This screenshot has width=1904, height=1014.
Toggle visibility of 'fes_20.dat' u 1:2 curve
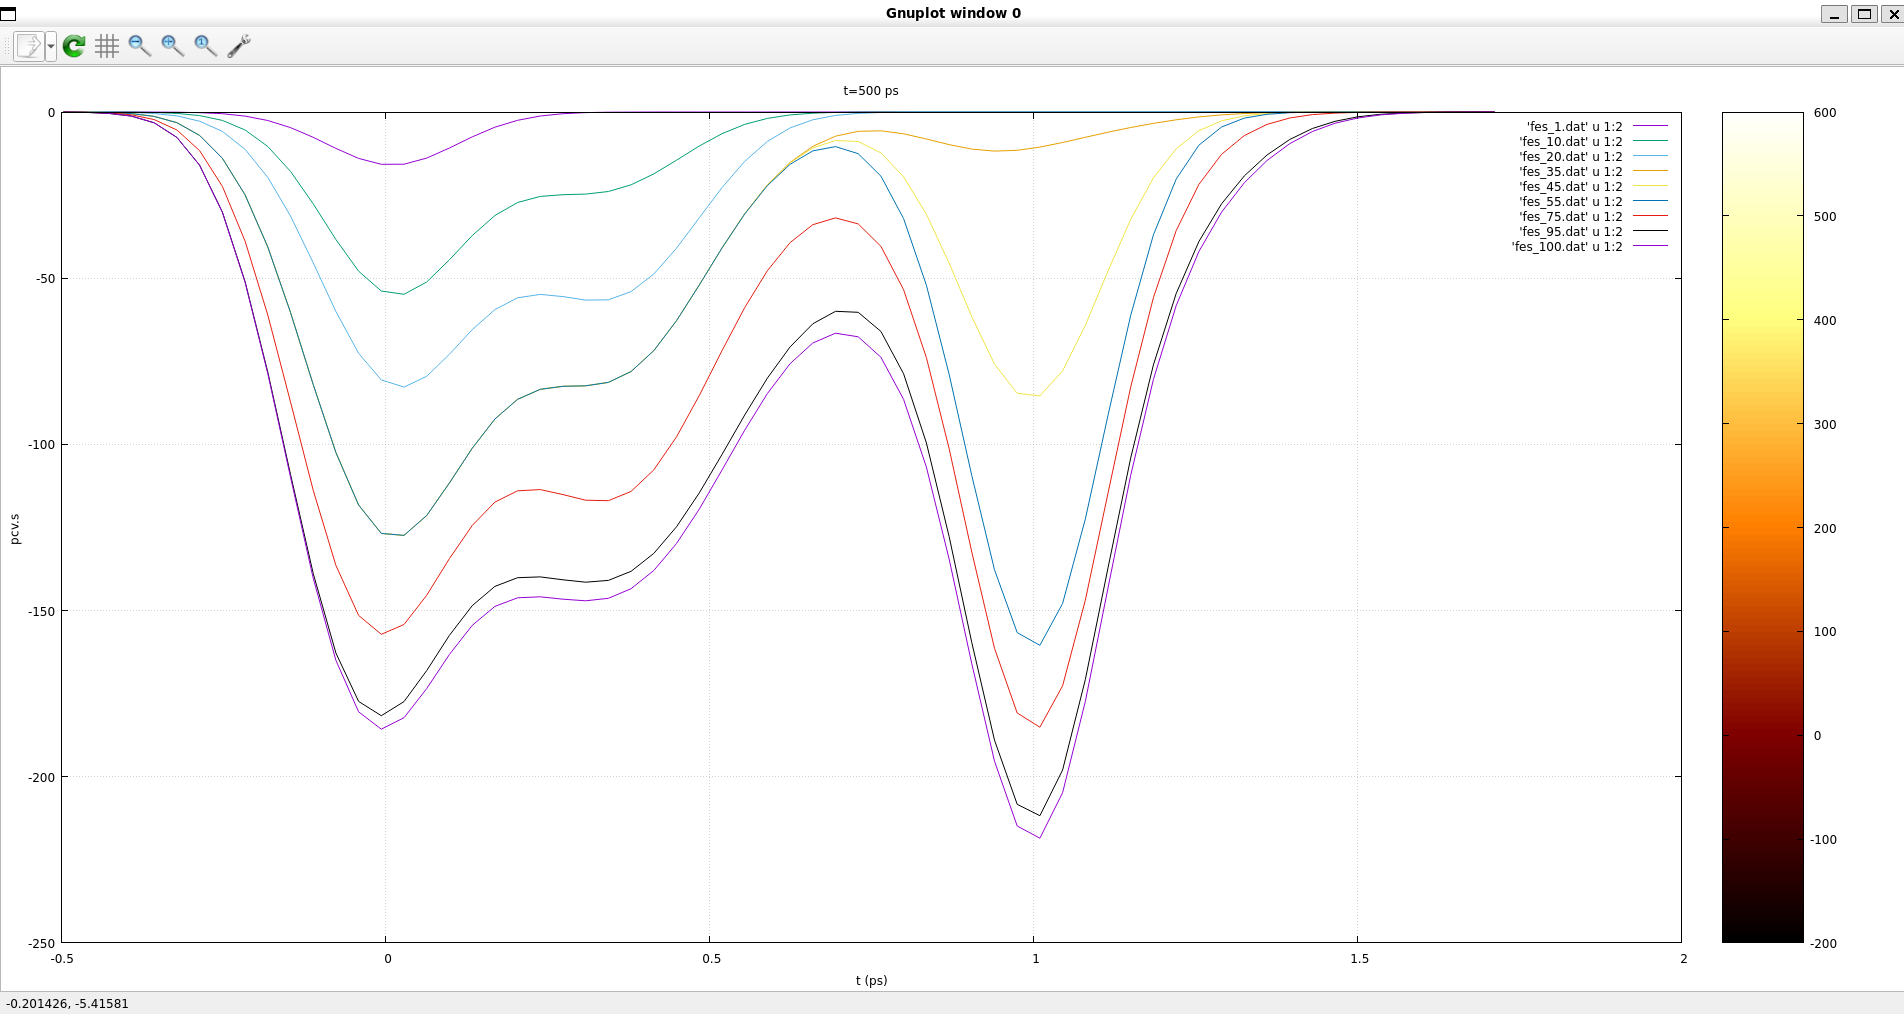click(x=1593, y=157)
